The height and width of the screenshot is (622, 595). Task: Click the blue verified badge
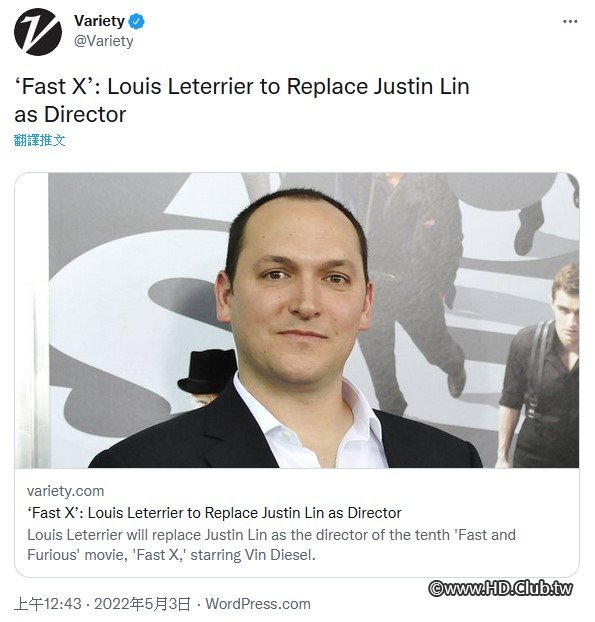coord(137,21)
